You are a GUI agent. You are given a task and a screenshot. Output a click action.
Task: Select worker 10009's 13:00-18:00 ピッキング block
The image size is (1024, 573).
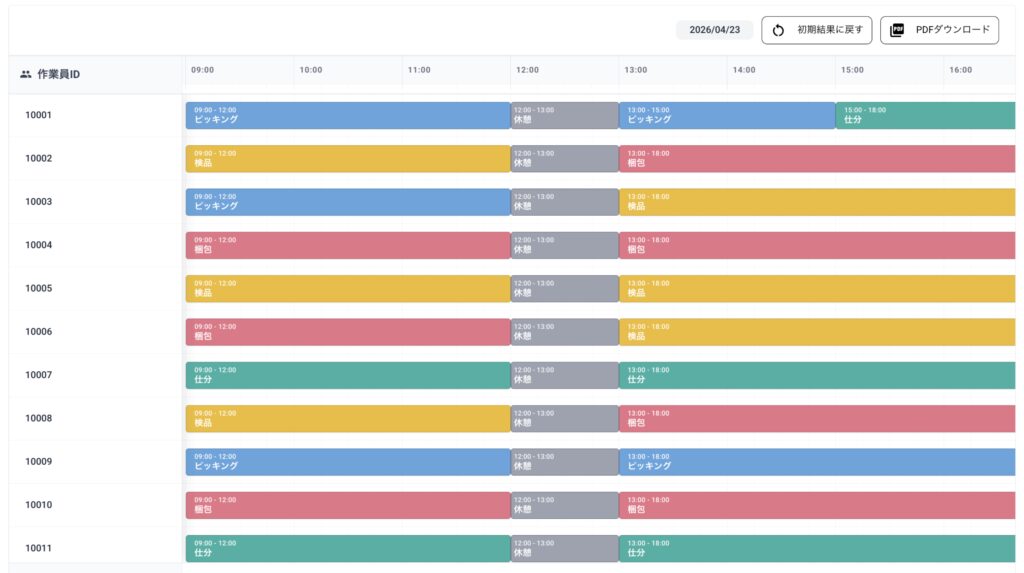(817, 462)
